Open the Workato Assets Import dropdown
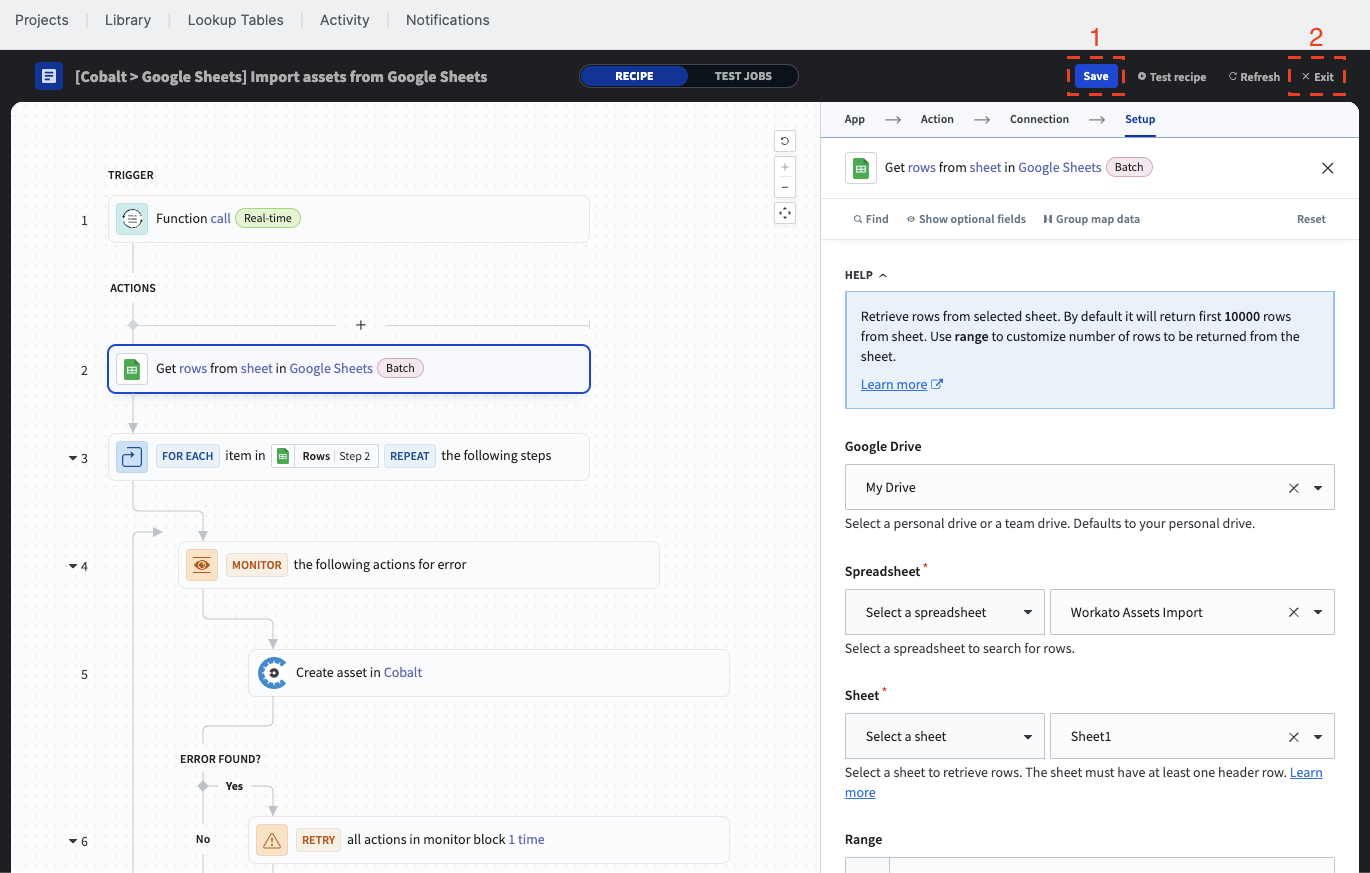This screenshot has height=873, width=1370. pyautogui.click(x=1318, y=612)
